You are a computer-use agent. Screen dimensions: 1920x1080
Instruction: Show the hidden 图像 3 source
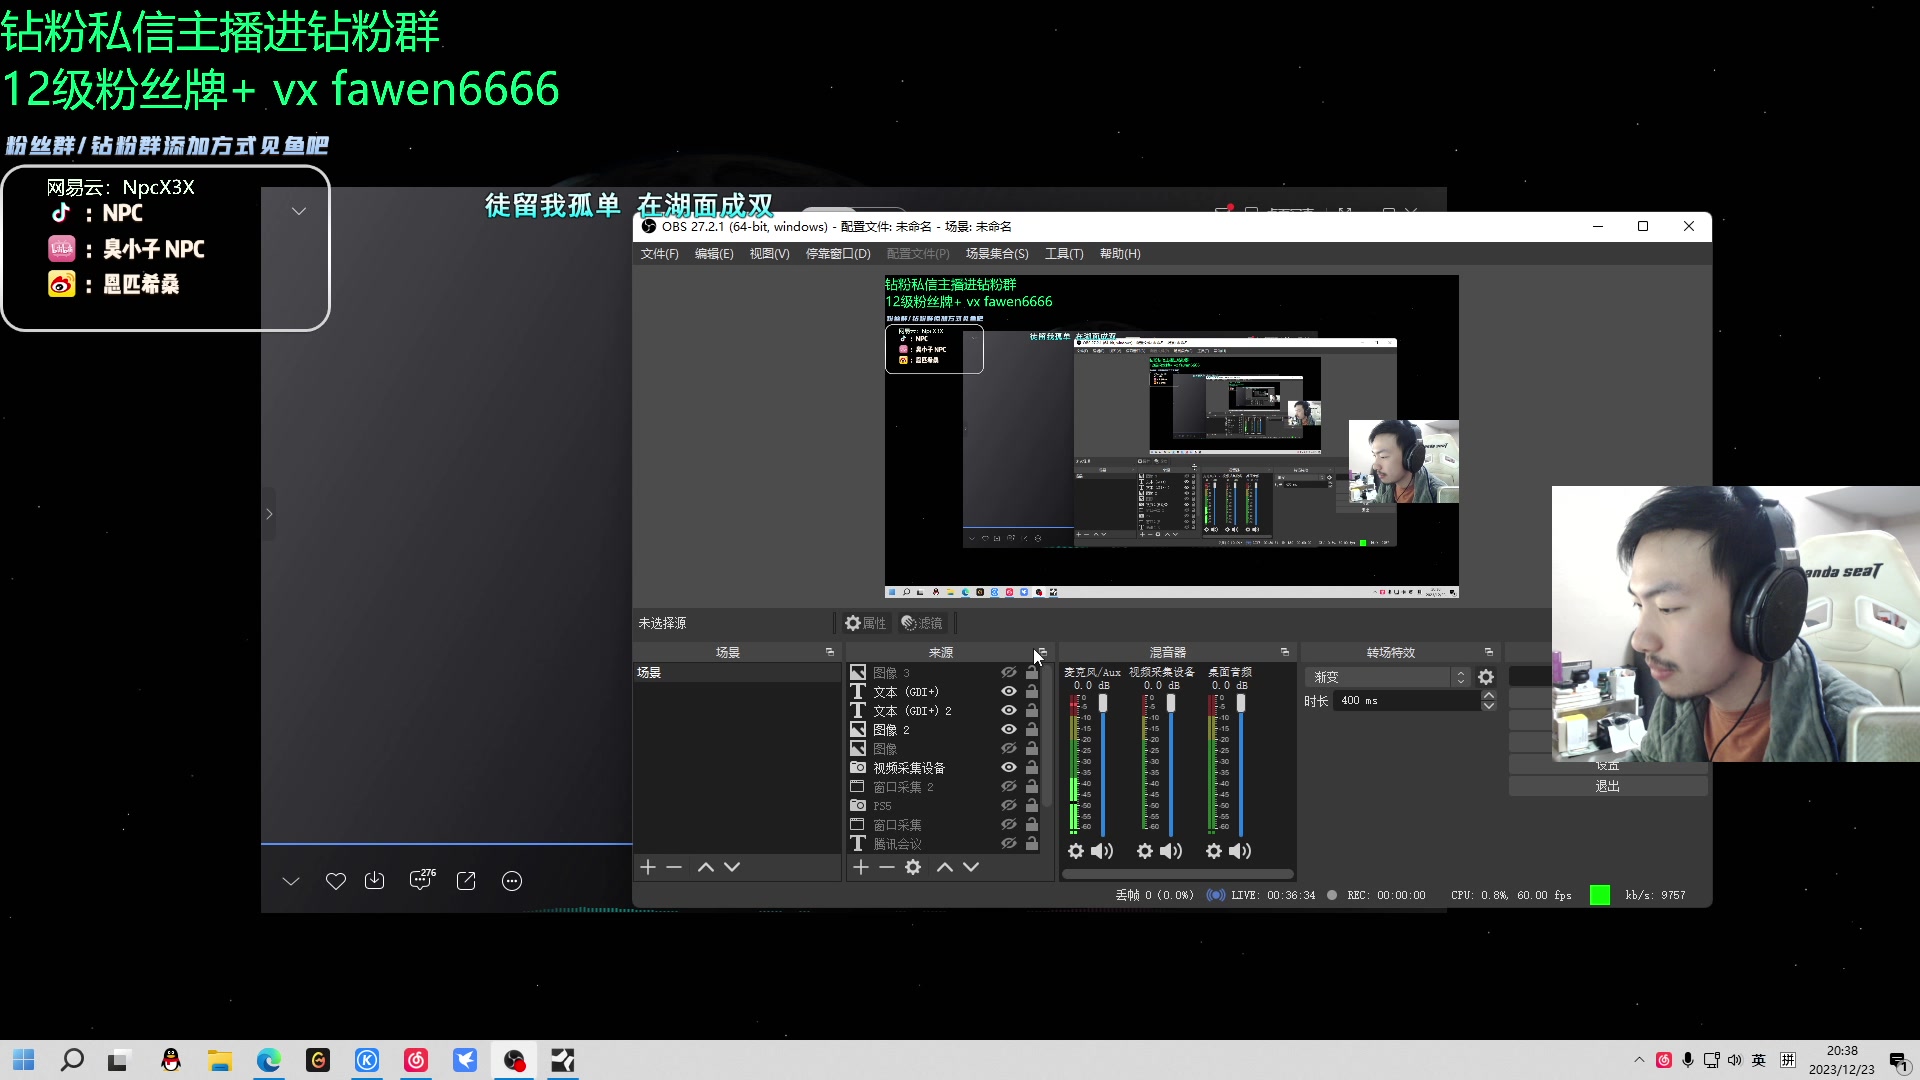point(1009,672)
